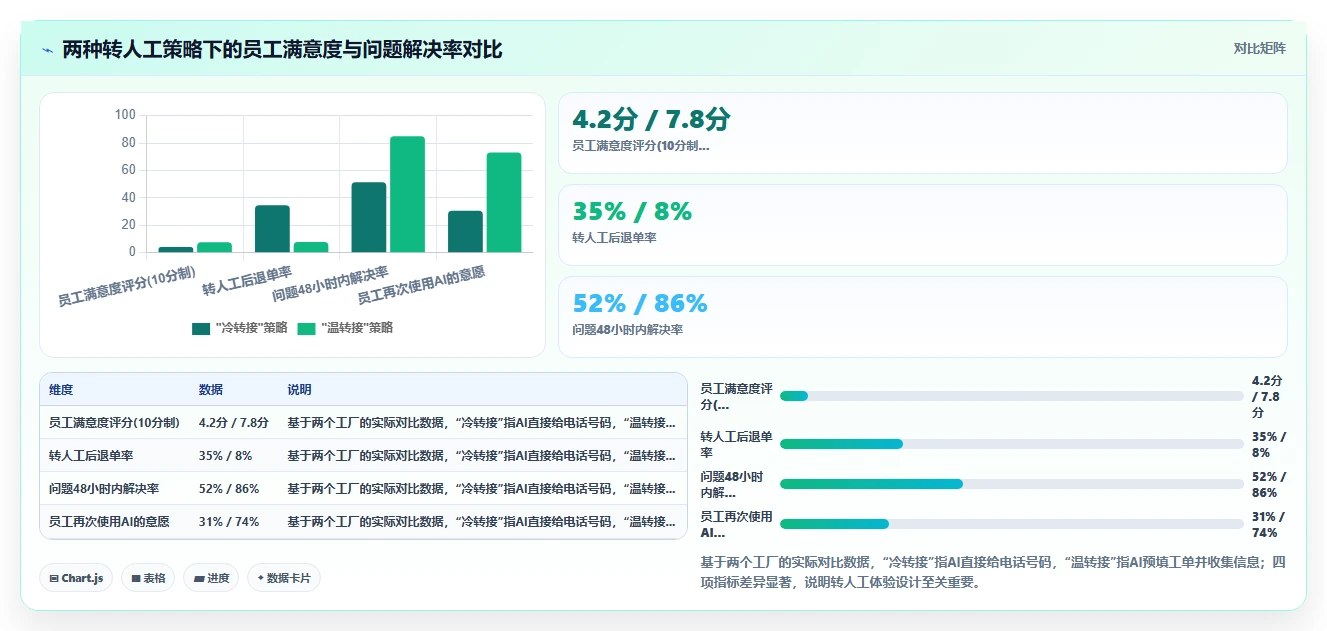1327x631 pixels.
Task: Select the 表格 tag chip
Action: pyautogui.click(x=148, y=578)
